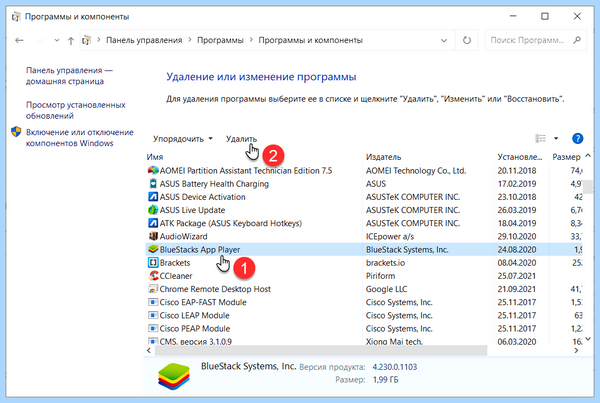
Task: Click the AudioWizard program icon
Action: tap(153, 236)
